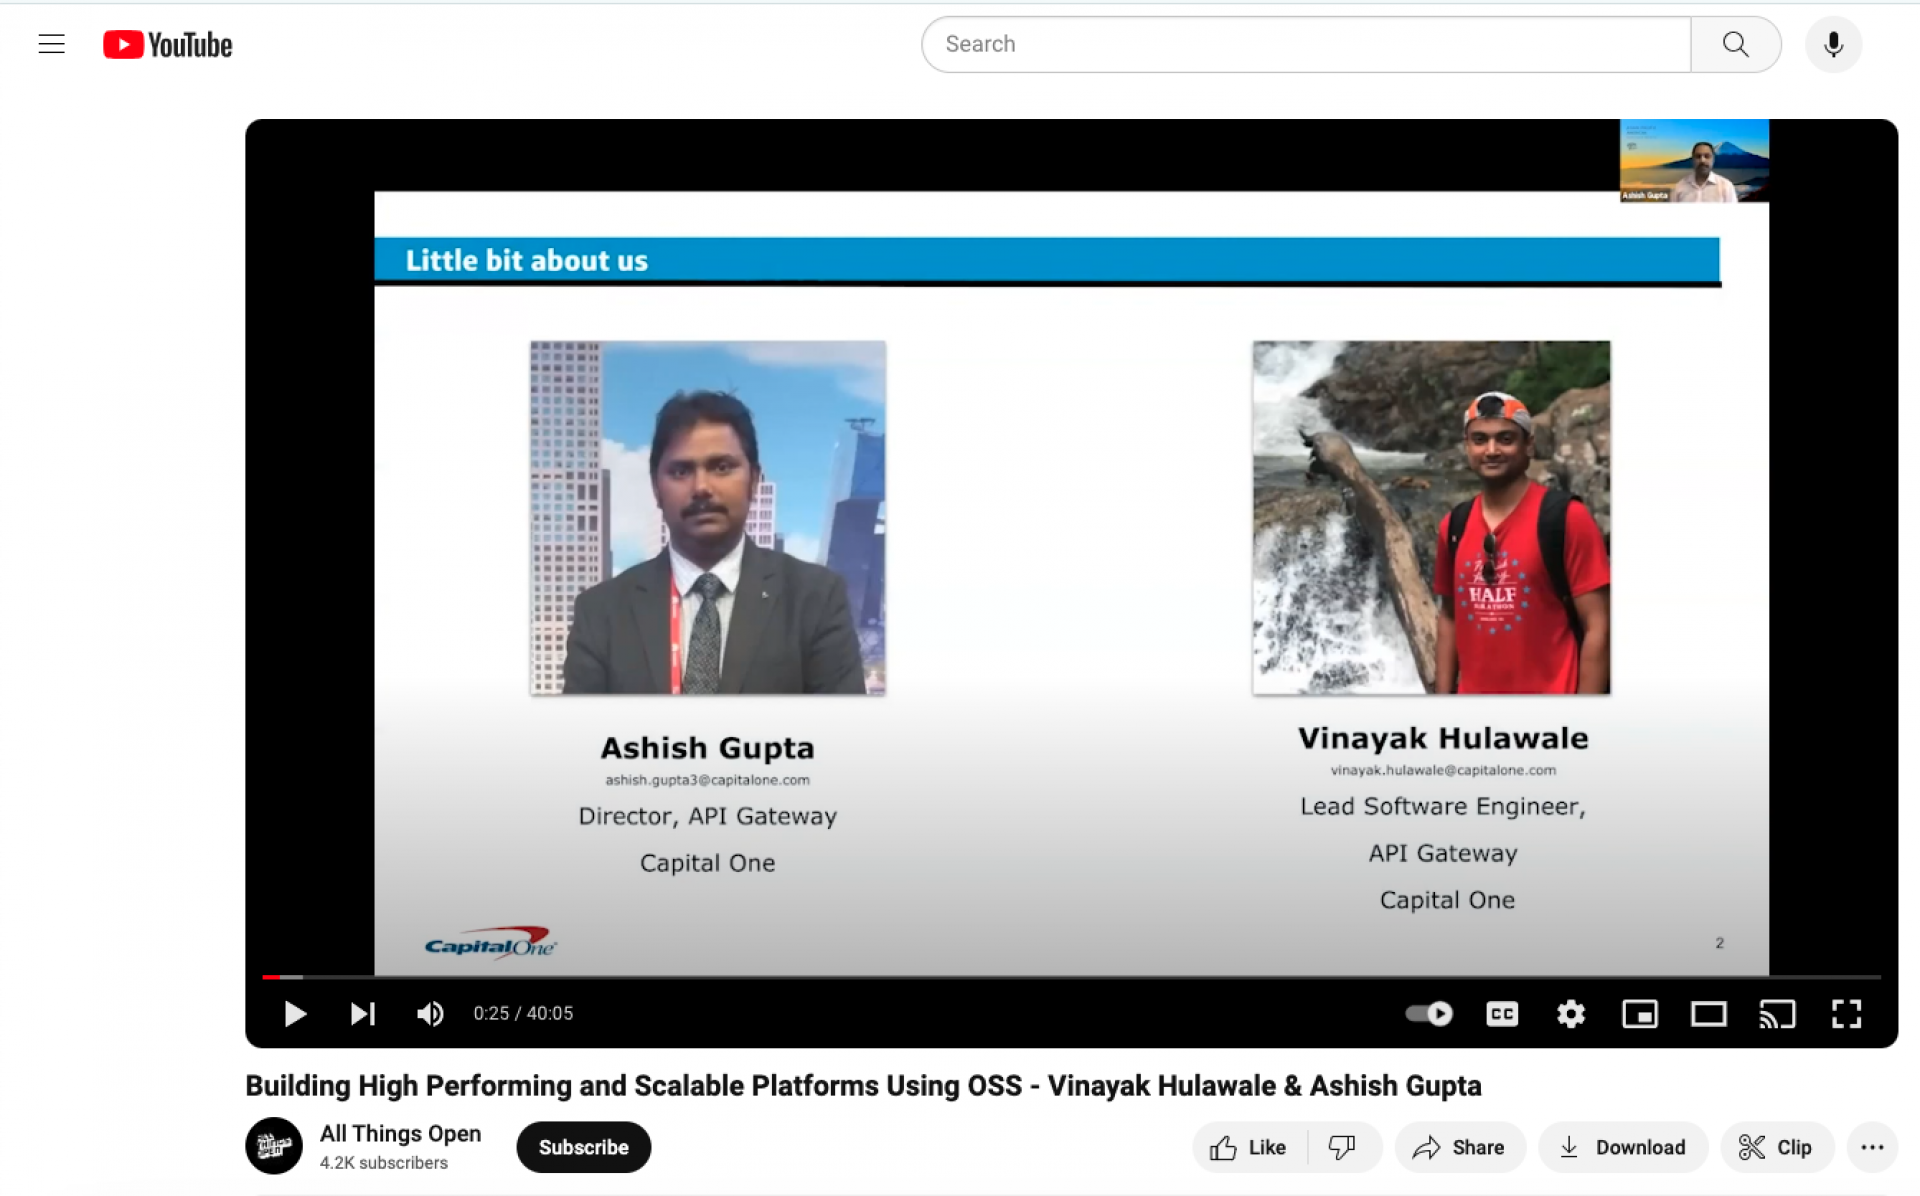Go to YouTube home via logo
This screenshot has height=1196, width=1920.
pos(167,44)
